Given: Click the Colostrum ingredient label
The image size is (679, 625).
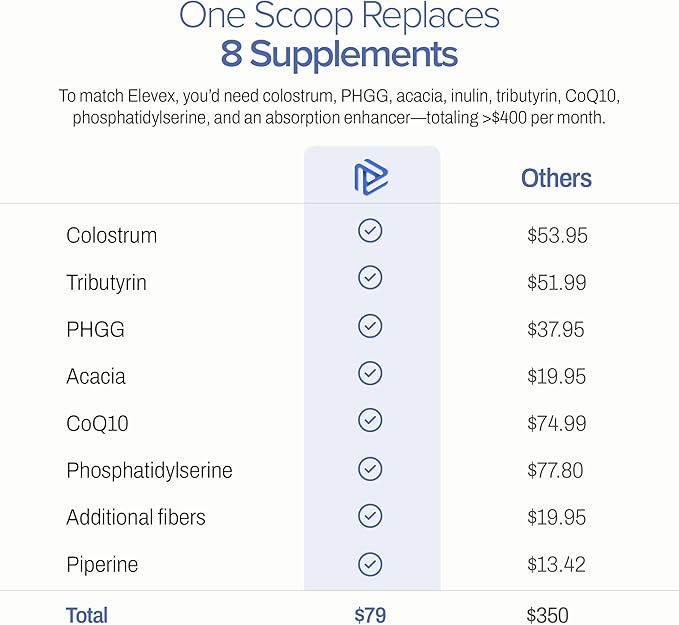Looking at the screenshot, I should click(111, 236).
